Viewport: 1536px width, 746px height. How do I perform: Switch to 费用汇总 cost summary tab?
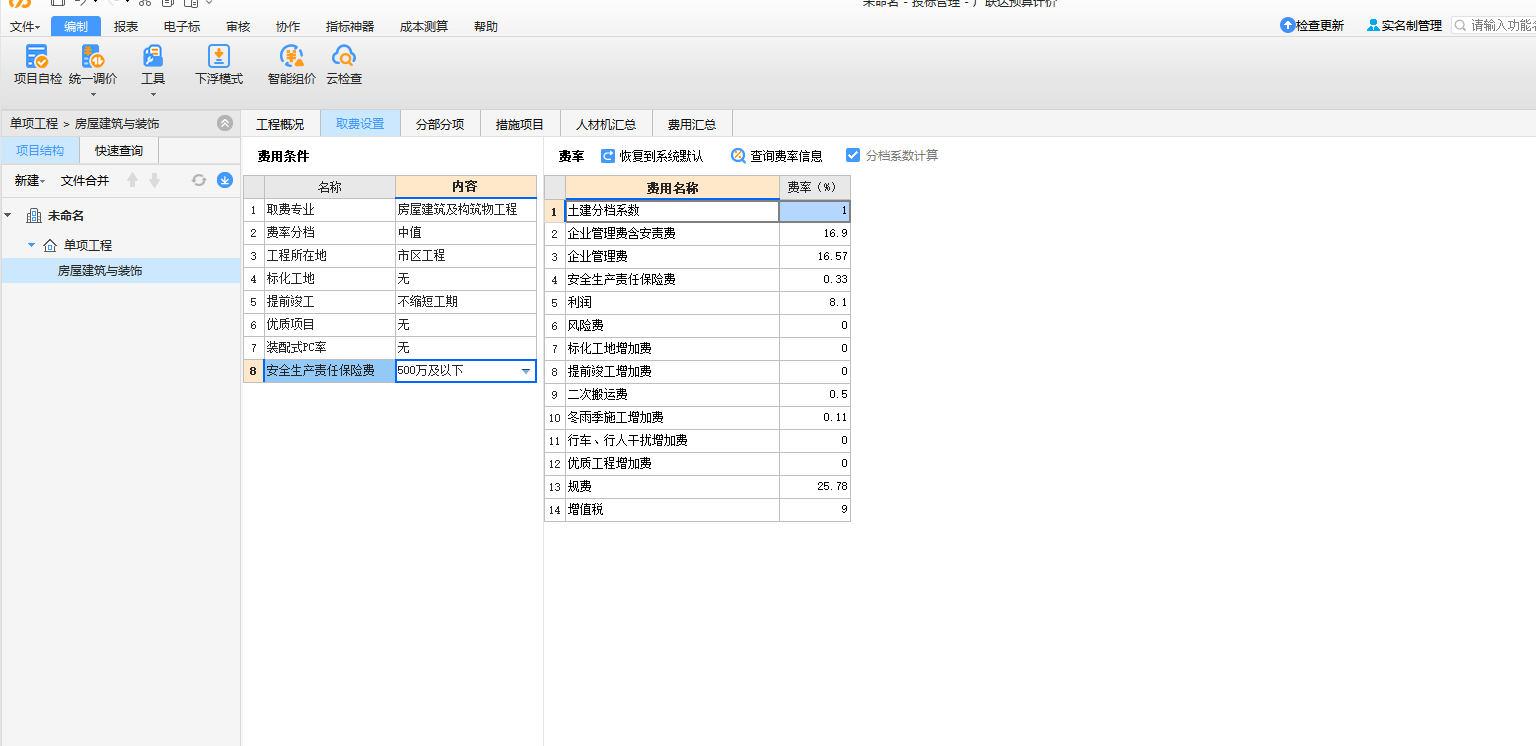pos(692,124)
